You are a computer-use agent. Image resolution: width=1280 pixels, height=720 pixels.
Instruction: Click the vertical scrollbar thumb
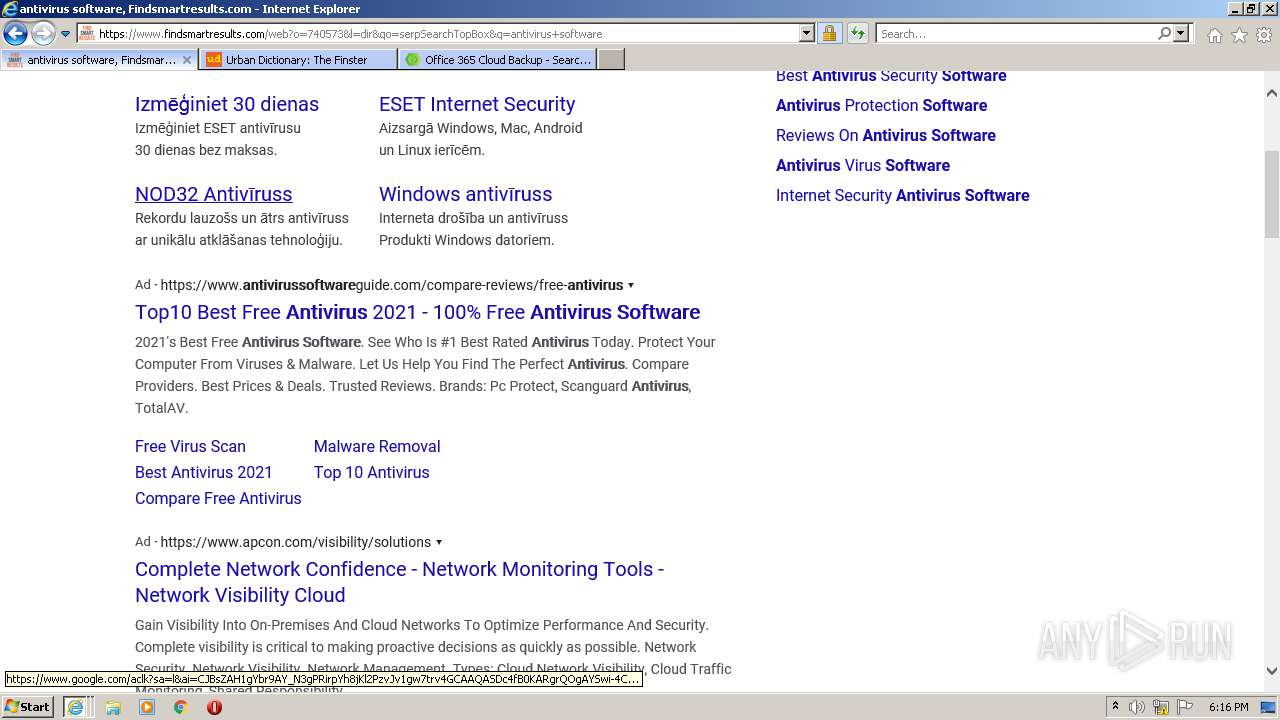[1272, 194]
